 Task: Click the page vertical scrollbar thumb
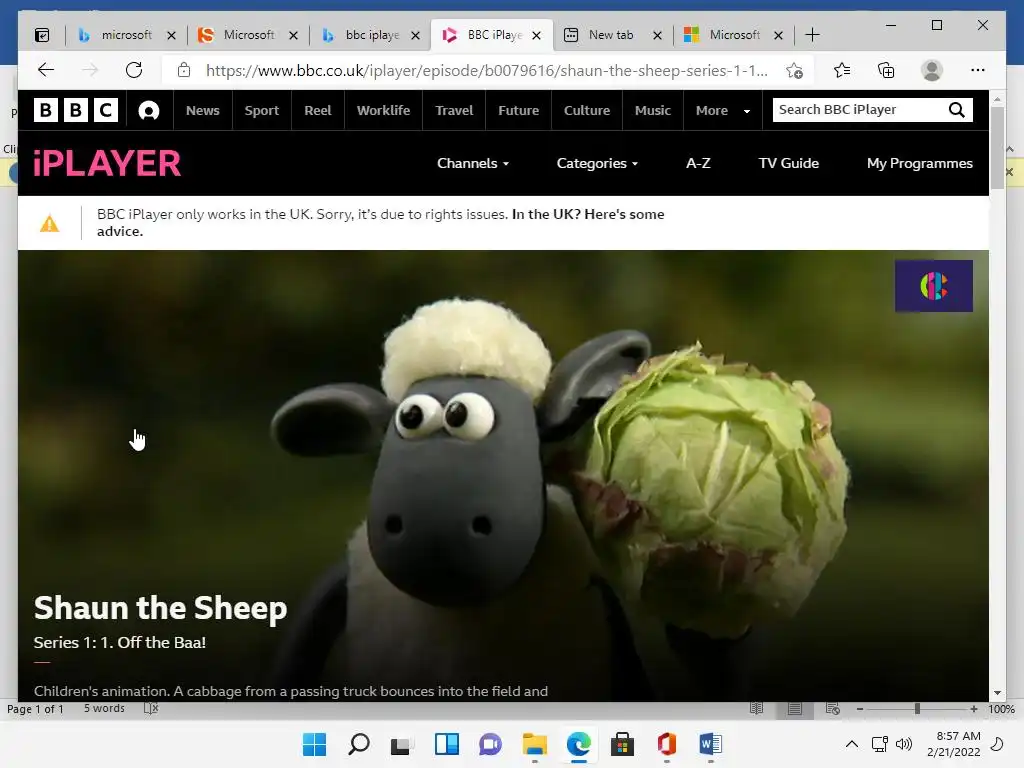coord(997,147)
